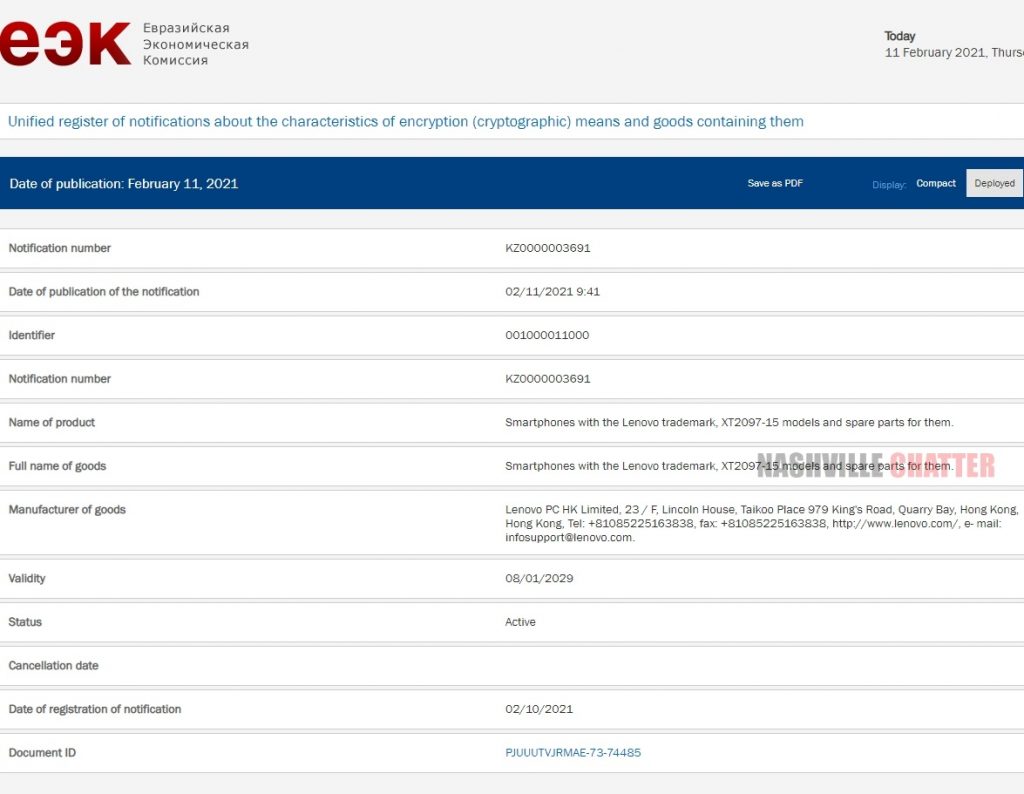Click the EEK commission logo
Image resolution: width=1024 pixels, height=794 pixels.
click(x=65, y=43)
